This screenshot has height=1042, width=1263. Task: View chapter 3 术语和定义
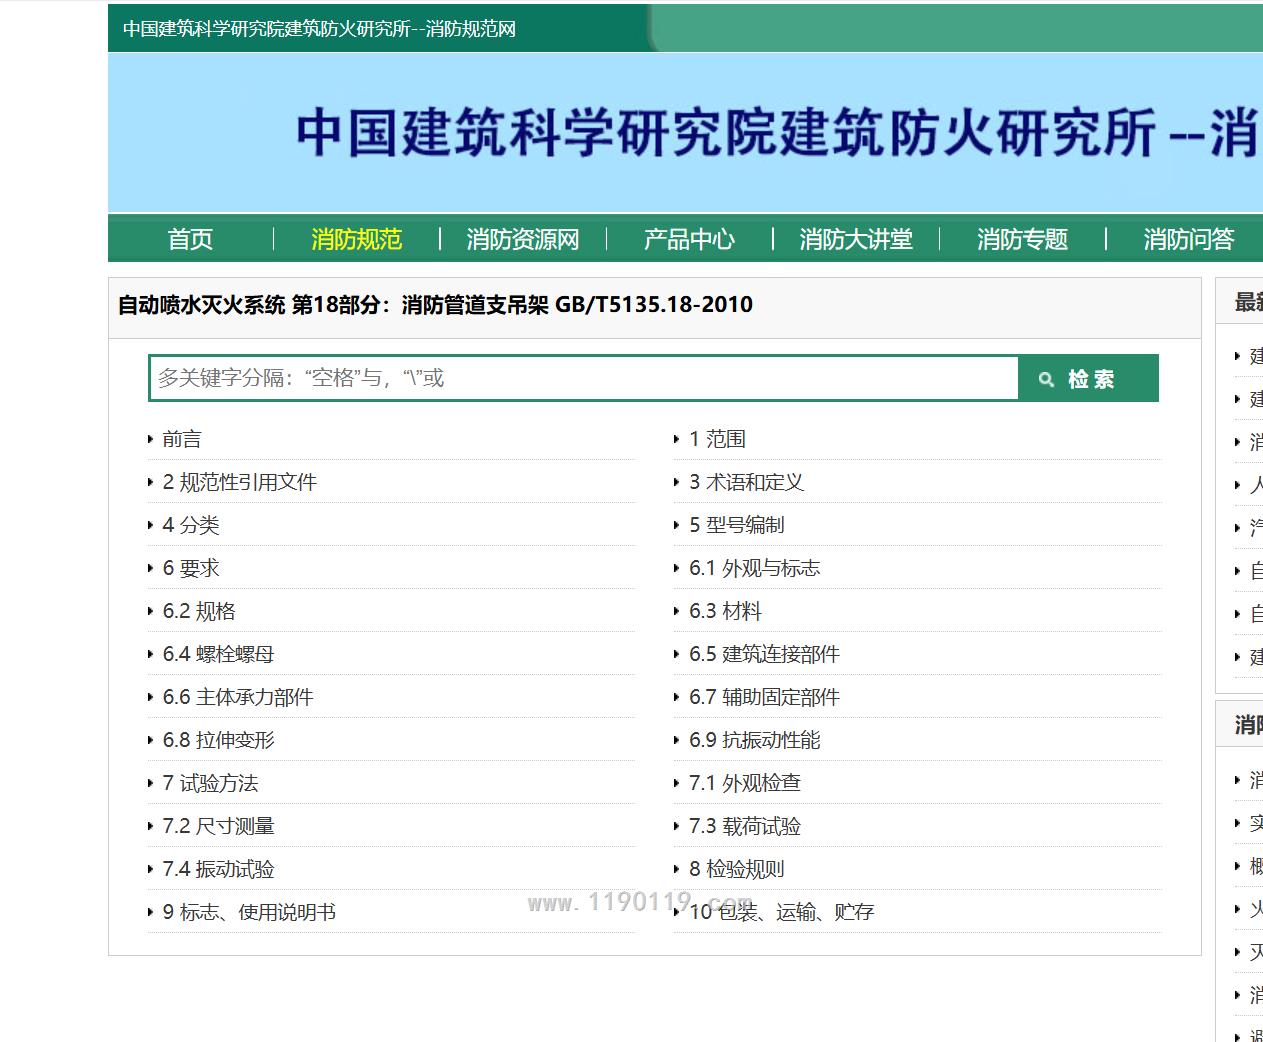click(746, 482)
